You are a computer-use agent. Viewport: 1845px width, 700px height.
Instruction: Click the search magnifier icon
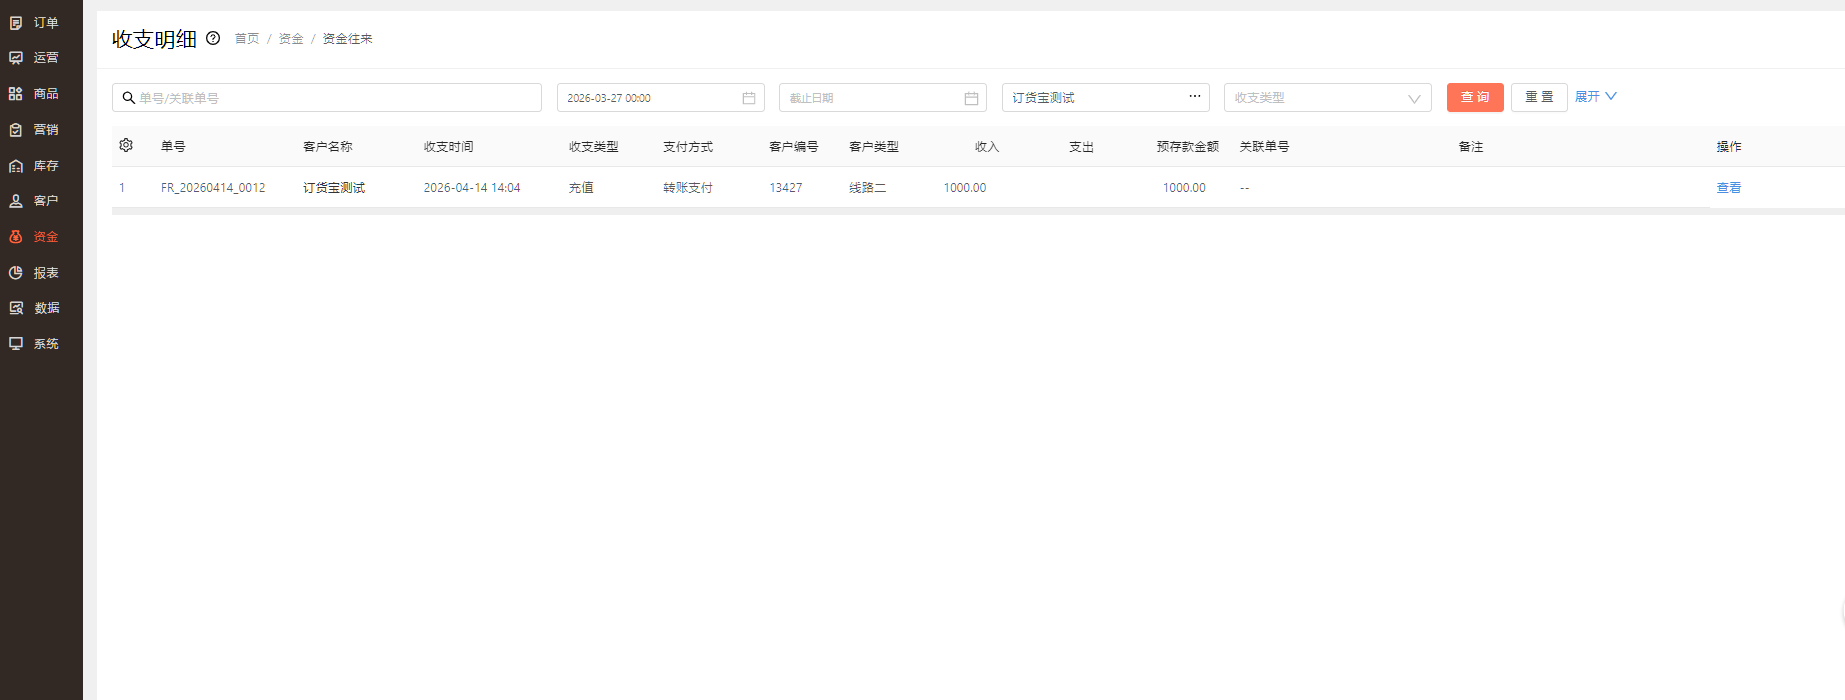tap(129, 98)
